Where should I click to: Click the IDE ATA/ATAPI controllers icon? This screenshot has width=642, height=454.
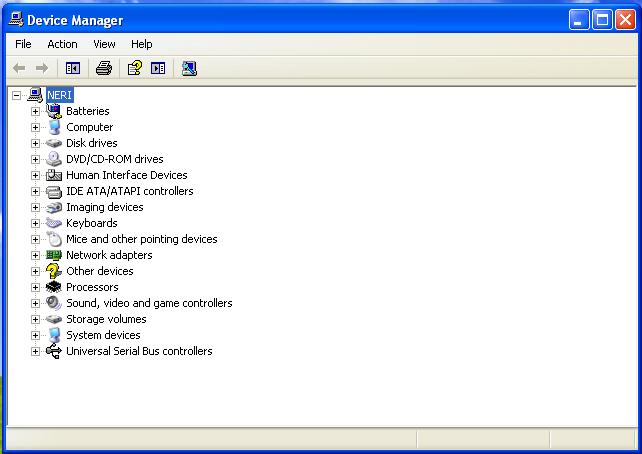click(54, 191)
